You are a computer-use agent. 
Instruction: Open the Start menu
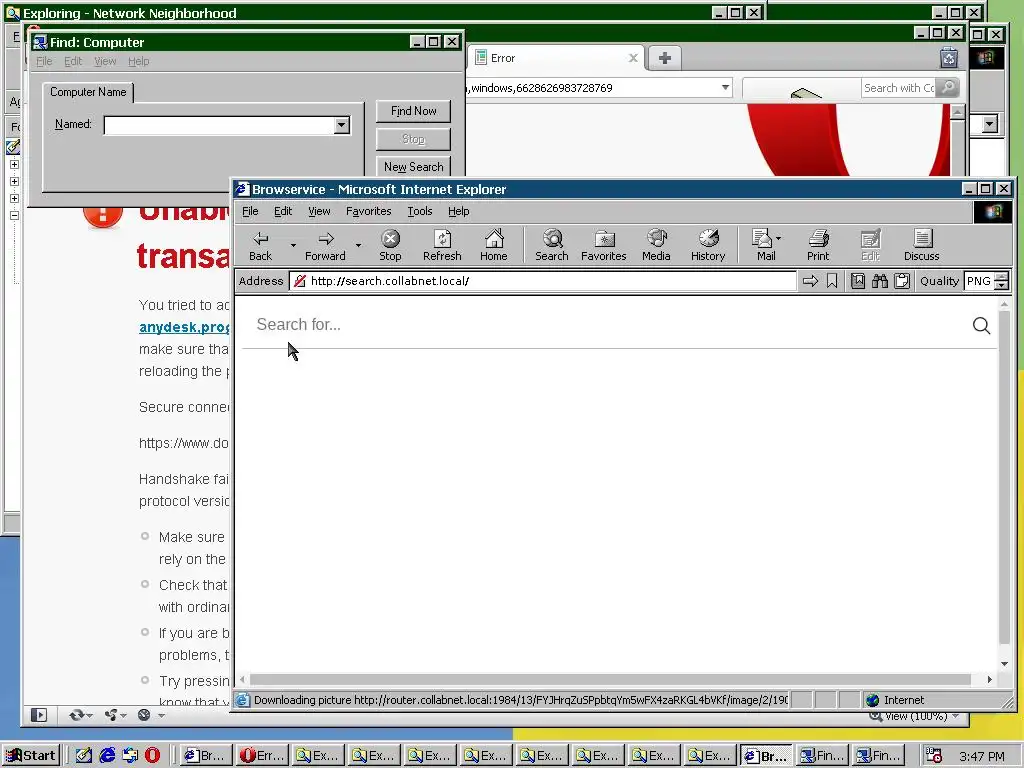(31, 756)
